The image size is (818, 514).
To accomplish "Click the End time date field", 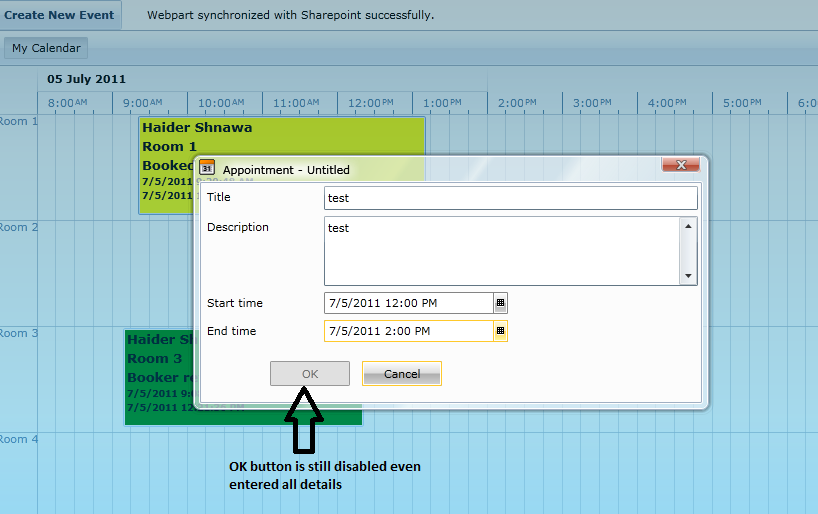I will [409, 331].
